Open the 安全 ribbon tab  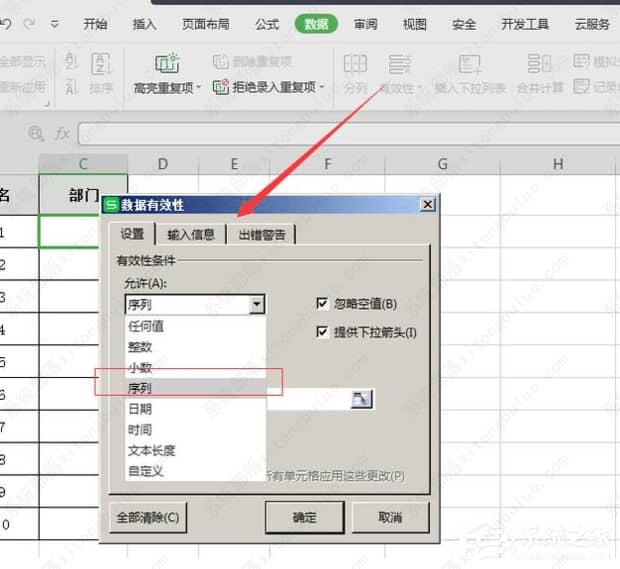463,24
